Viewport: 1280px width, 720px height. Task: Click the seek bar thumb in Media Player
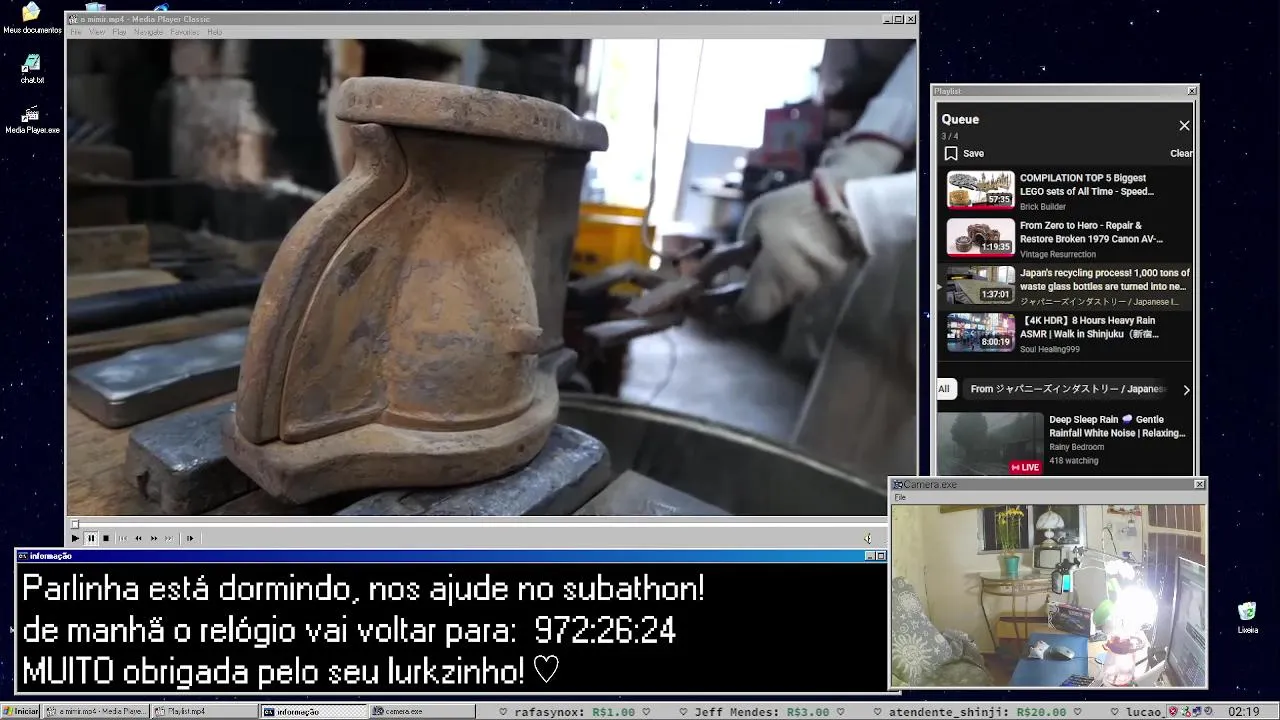click(75, 524)
